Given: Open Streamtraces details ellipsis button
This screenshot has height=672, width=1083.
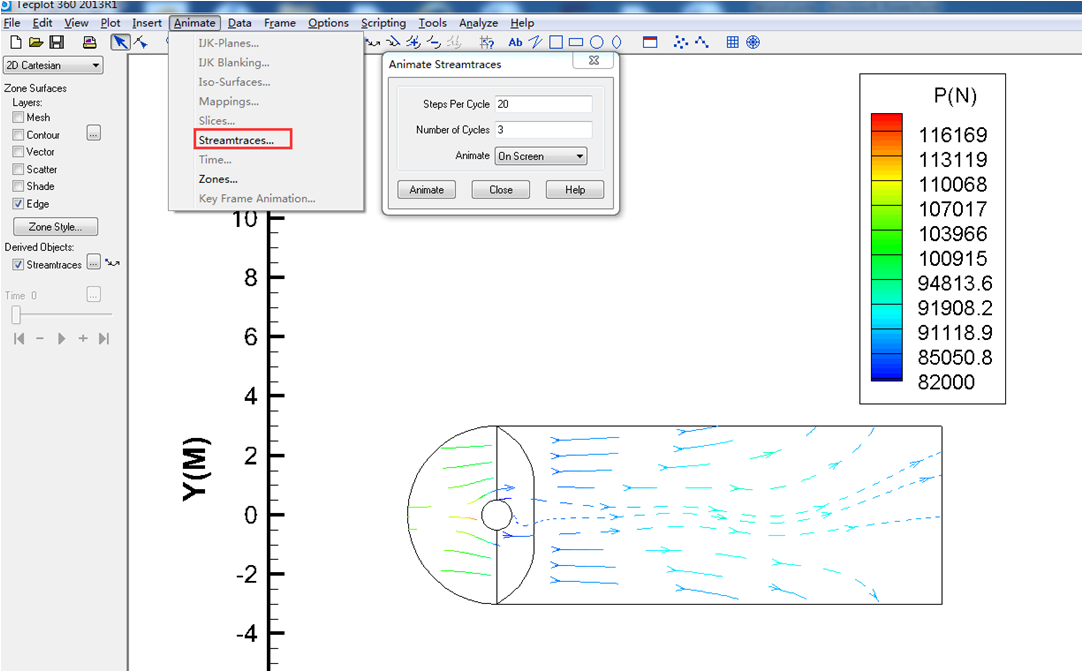Looking at the screenshot, I should (x=93, y=262).
